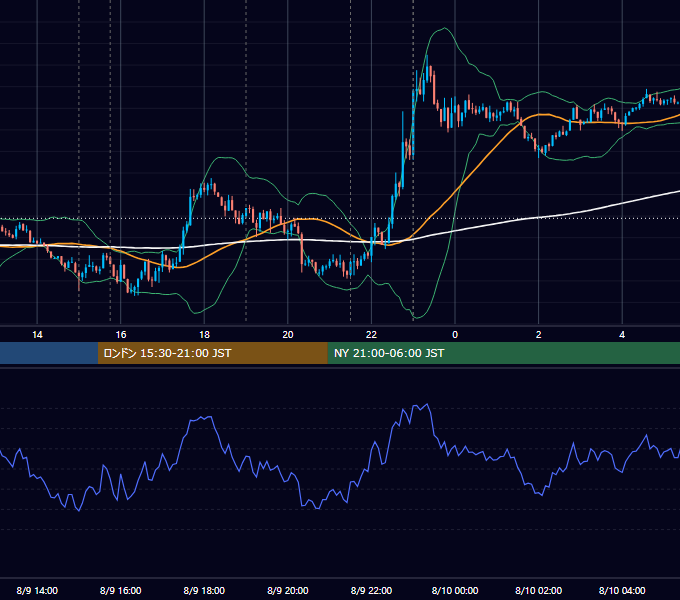The height and width of the screenshot is (600, 680).
Task: Click the 8/10 00:00 time label
Action: tap(455, 590)
